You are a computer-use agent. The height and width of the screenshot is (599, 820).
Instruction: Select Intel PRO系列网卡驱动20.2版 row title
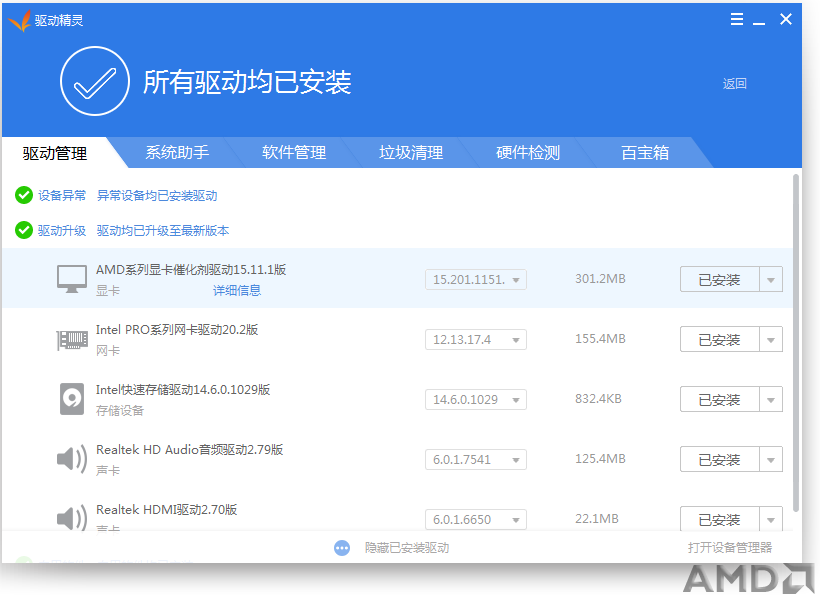177,330
